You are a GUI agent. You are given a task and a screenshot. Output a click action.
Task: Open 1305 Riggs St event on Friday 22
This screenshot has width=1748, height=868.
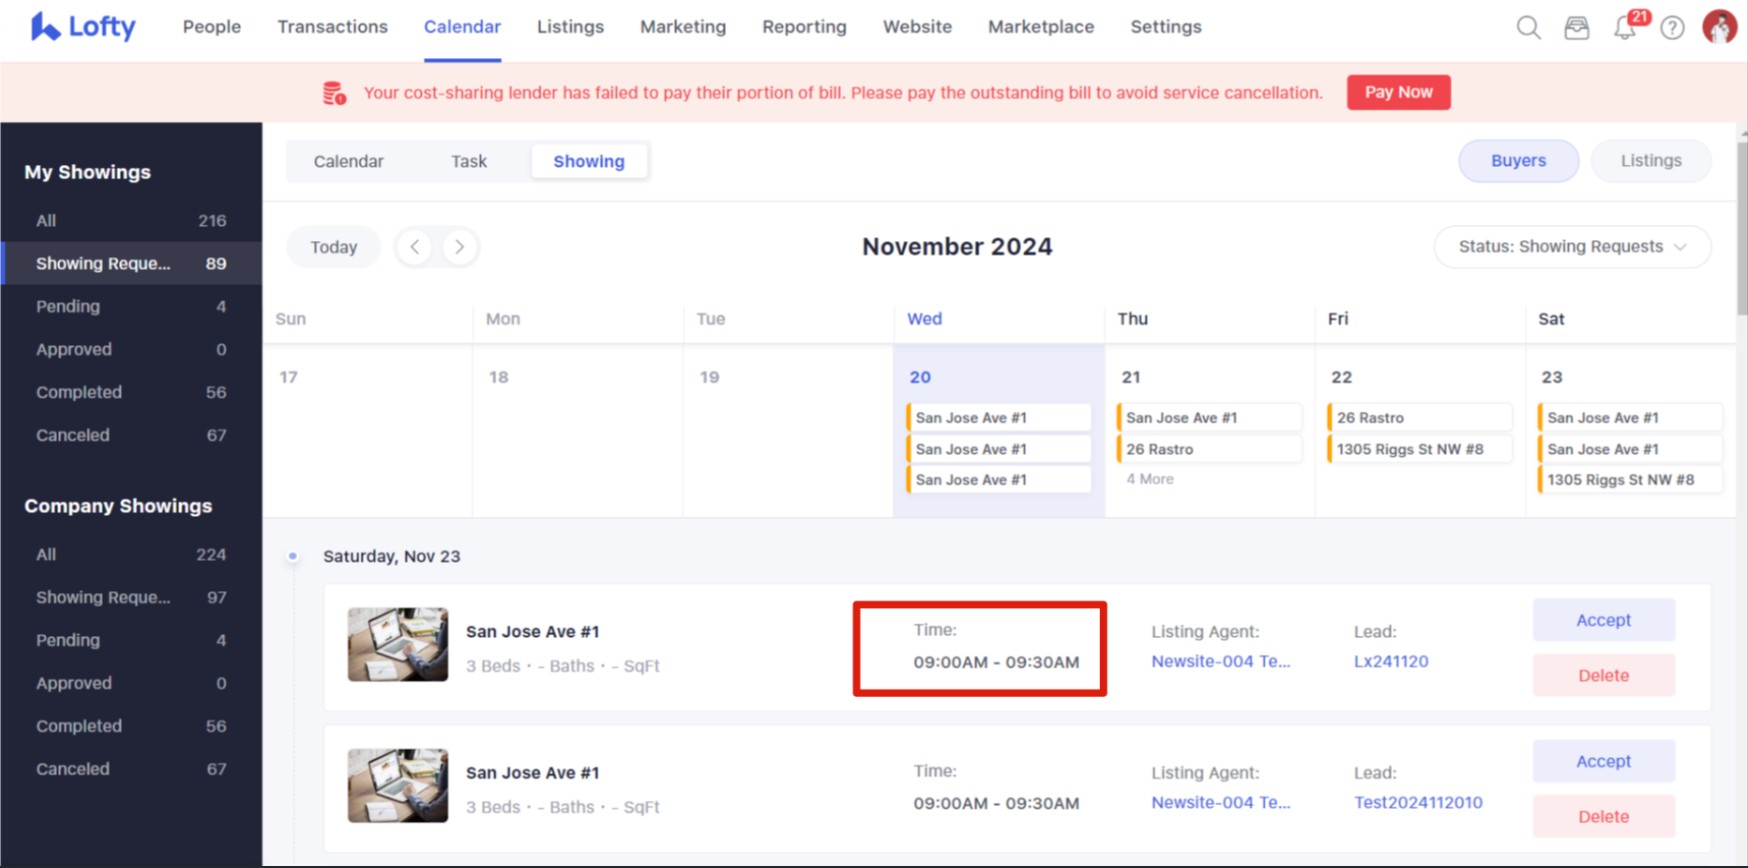[1420, 449]
